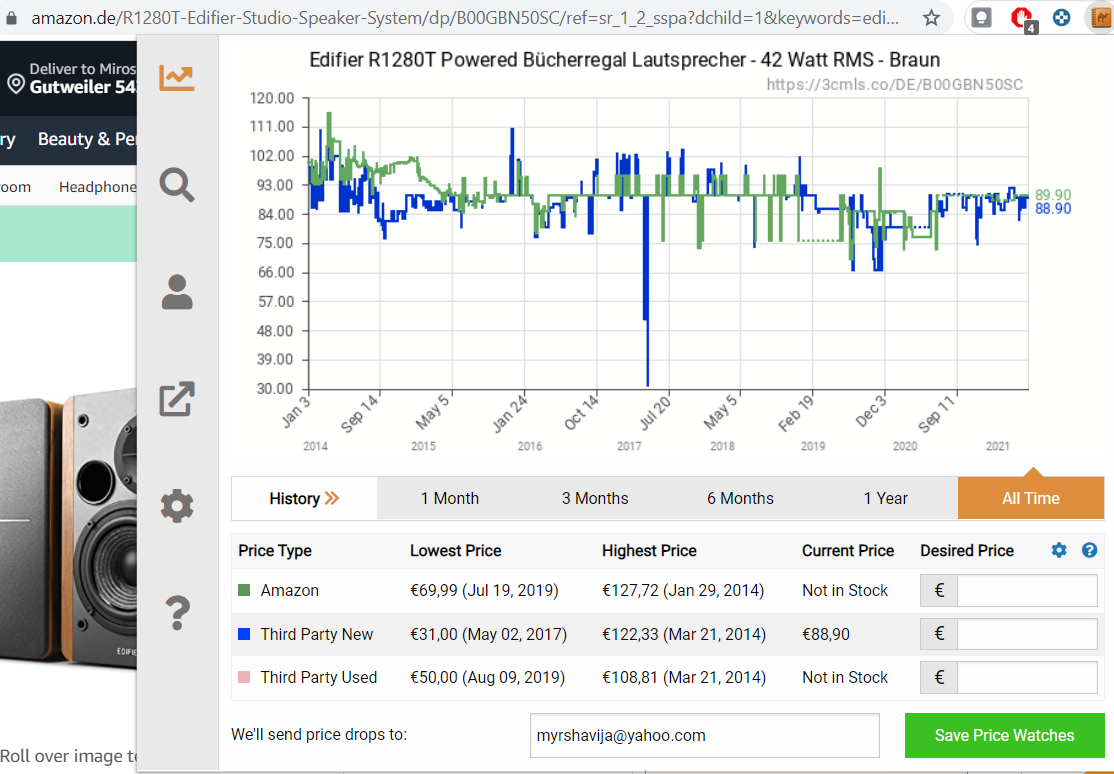The height and width of the screenshot is (774, 1114).
Task: Open the help question mark in sidebar
Action: [x=177, y=613]
